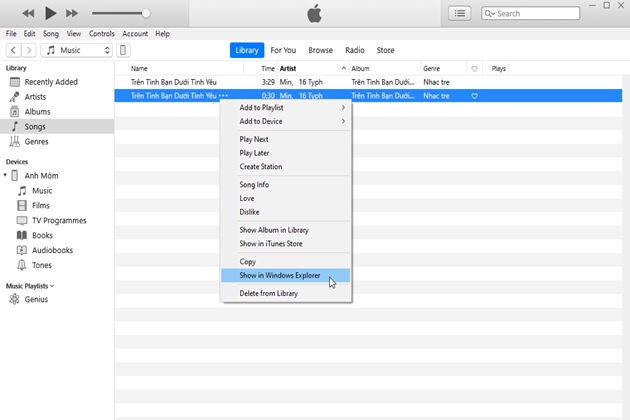This screenshot has height=420, width=630.
Task: Choose Show in iTunes Store
Action: click(x=286, y=244)
